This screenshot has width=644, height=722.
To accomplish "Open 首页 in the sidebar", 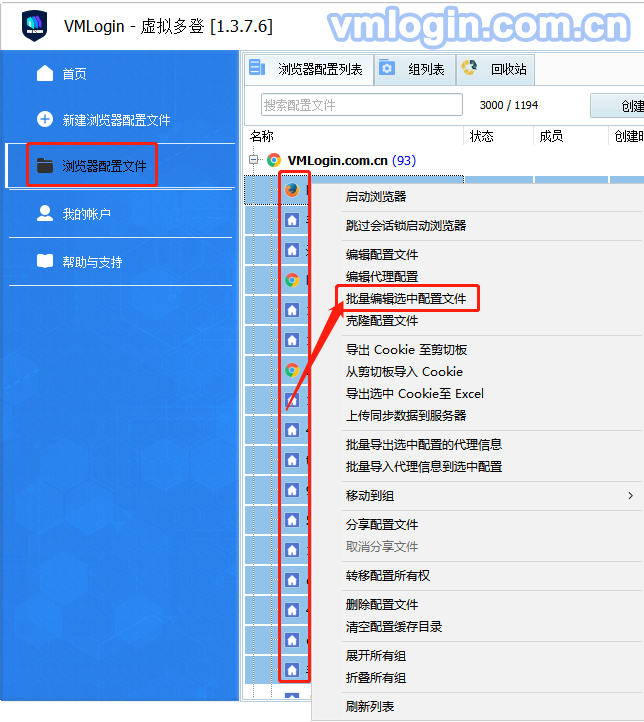I will (x=74, y=74).
